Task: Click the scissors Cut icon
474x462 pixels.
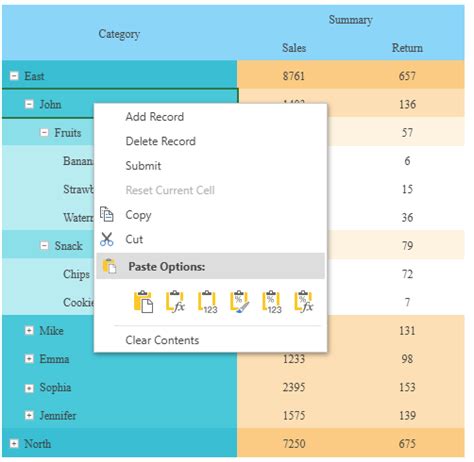Action: coord(107,239)
